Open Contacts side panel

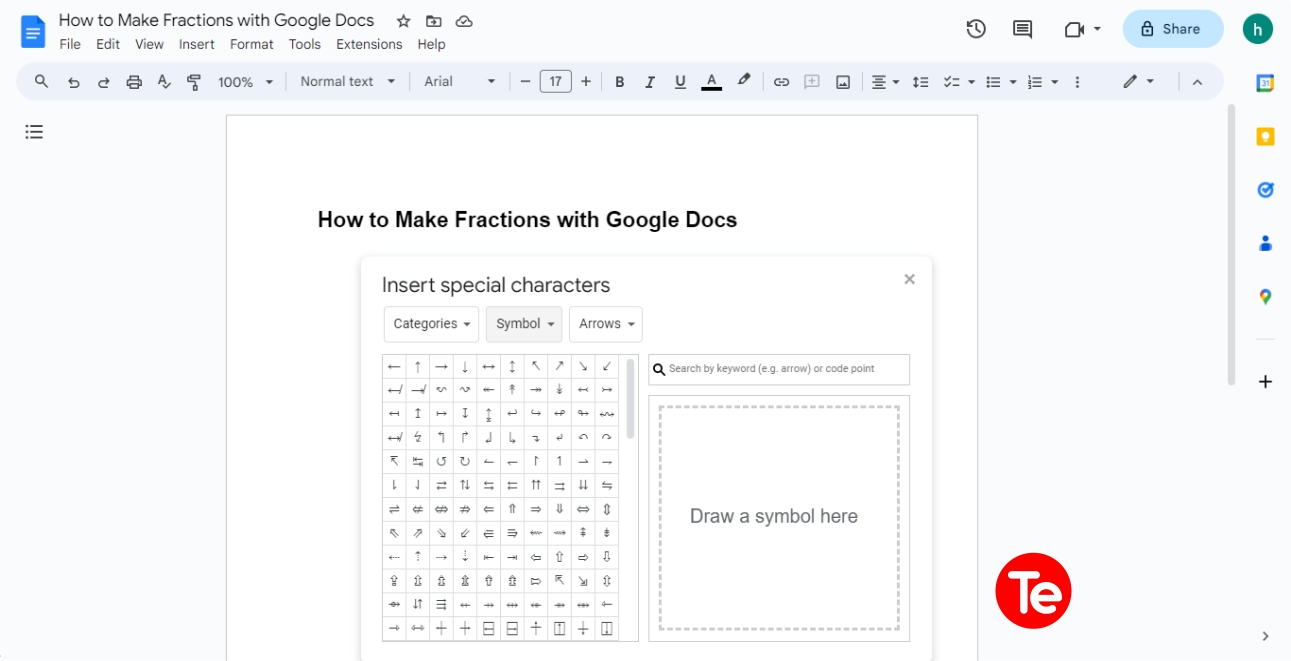pos(1265,243)
